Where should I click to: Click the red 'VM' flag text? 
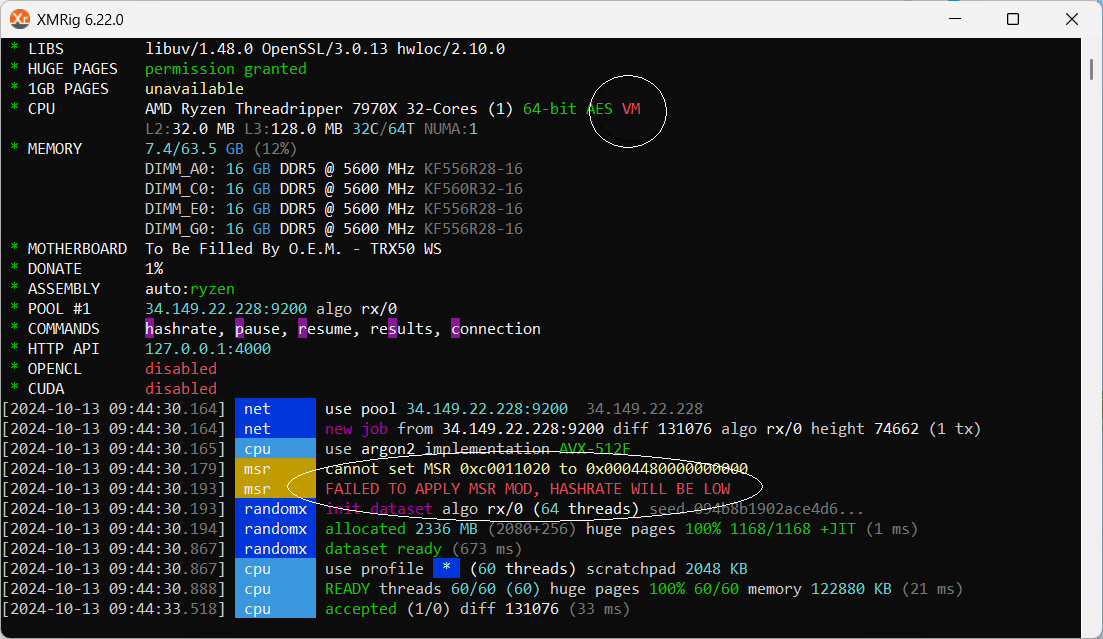[x=631, y=109]
